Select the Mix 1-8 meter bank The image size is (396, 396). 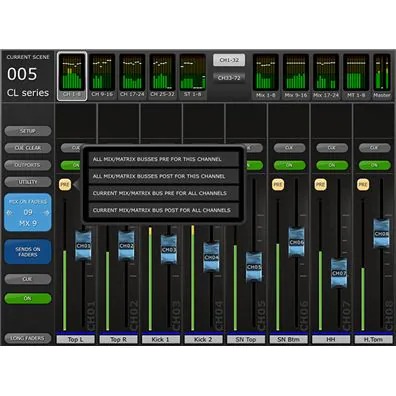tap(266, 76)
